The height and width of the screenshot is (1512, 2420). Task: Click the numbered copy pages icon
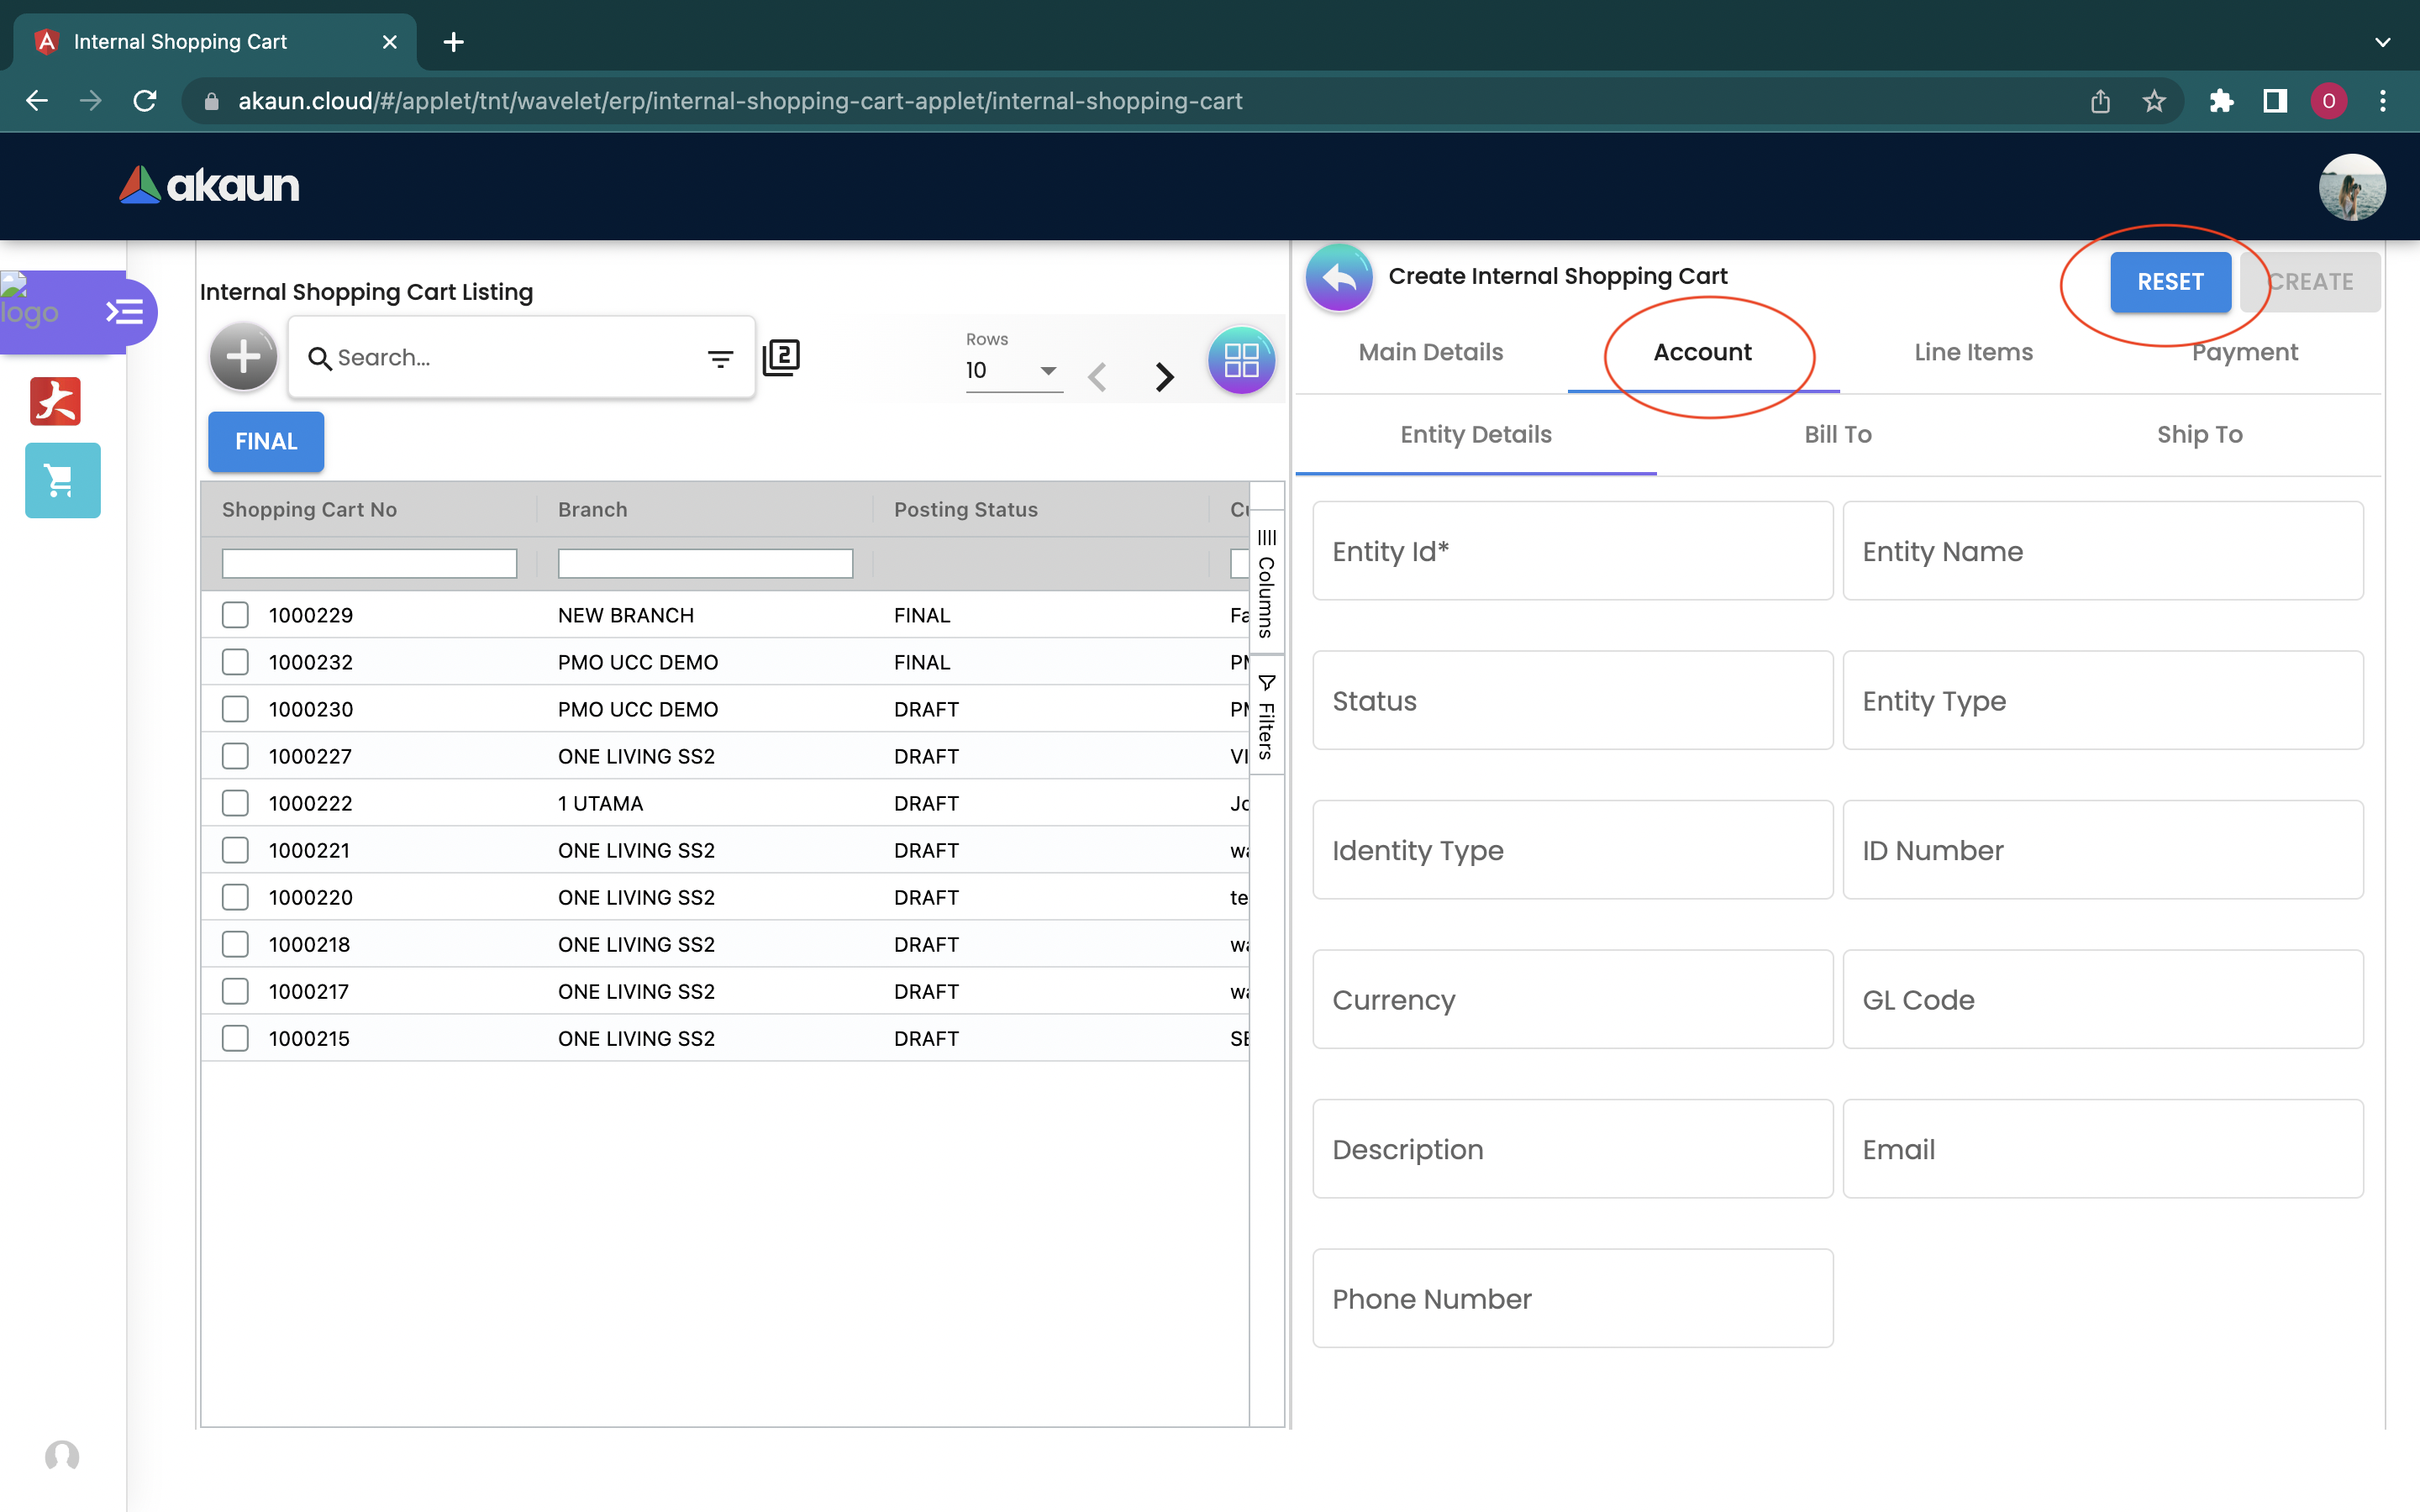tap(781, 357)
